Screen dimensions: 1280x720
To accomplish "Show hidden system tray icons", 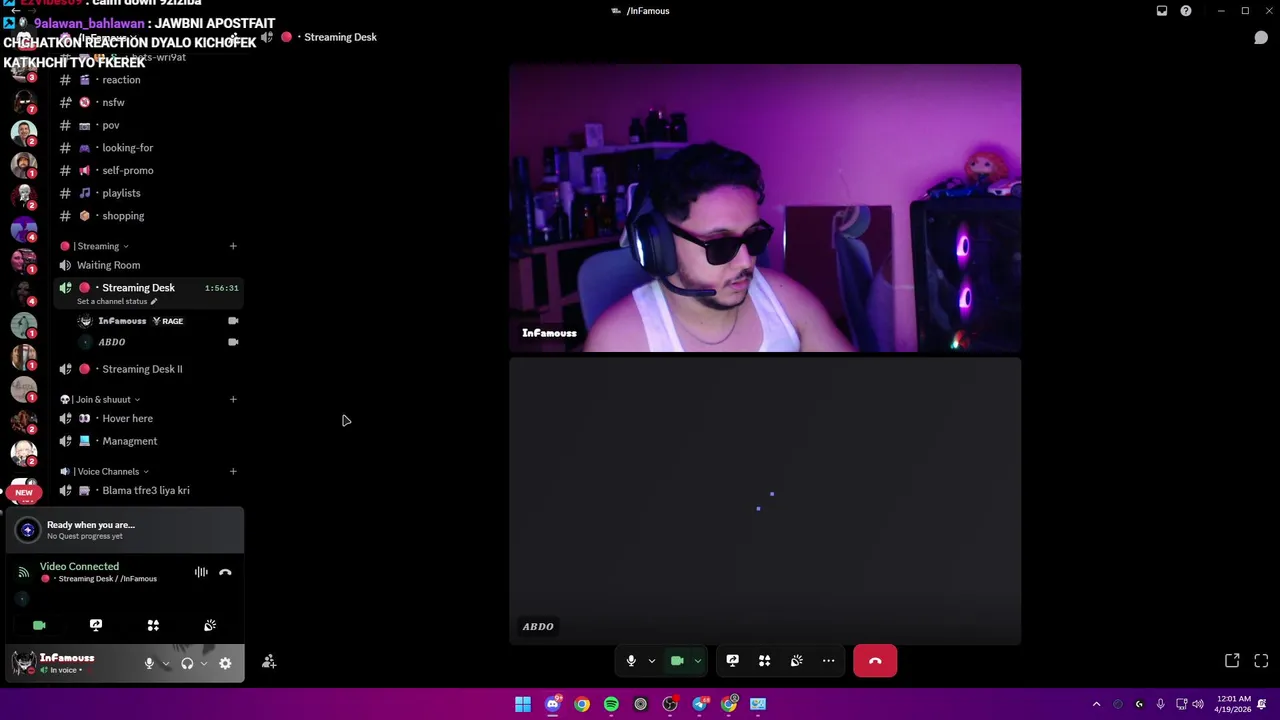I will (x=1096, y=704).
